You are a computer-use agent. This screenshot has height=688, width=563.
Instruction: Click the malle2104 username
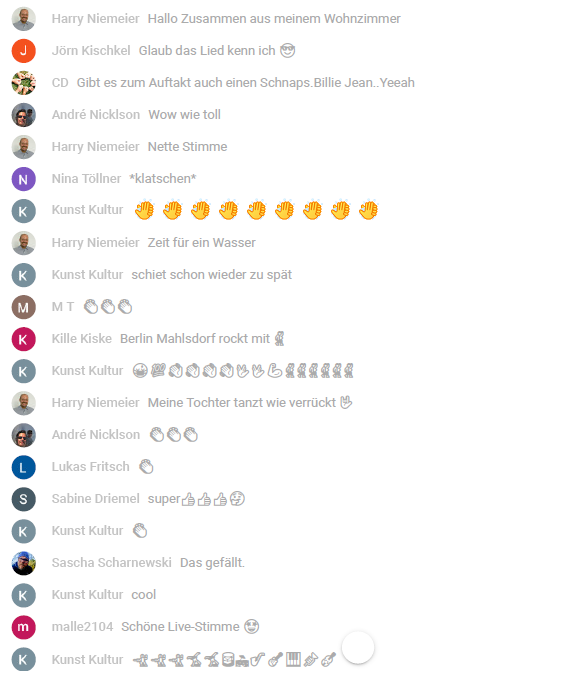(82, 627)
